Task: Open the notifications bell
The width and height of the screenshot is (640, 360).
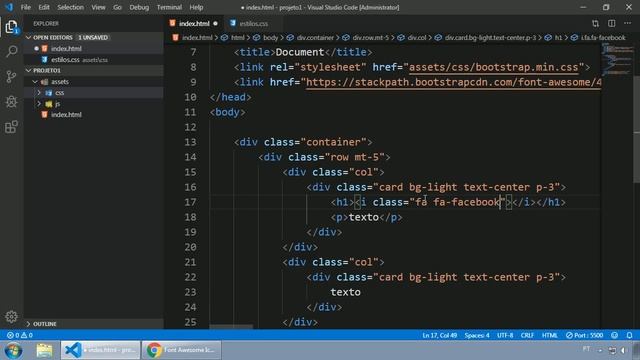Action: pos(629,335)
